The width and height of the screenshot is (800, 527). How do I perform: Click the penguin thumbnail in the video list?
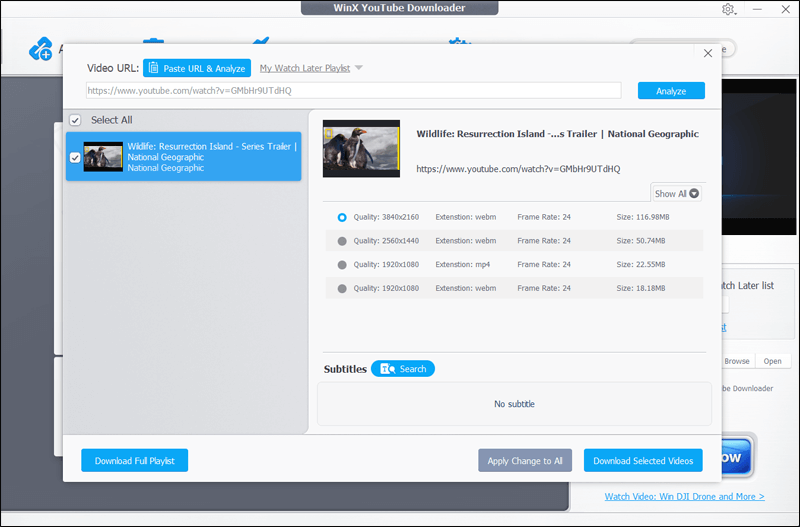point(103,156)
